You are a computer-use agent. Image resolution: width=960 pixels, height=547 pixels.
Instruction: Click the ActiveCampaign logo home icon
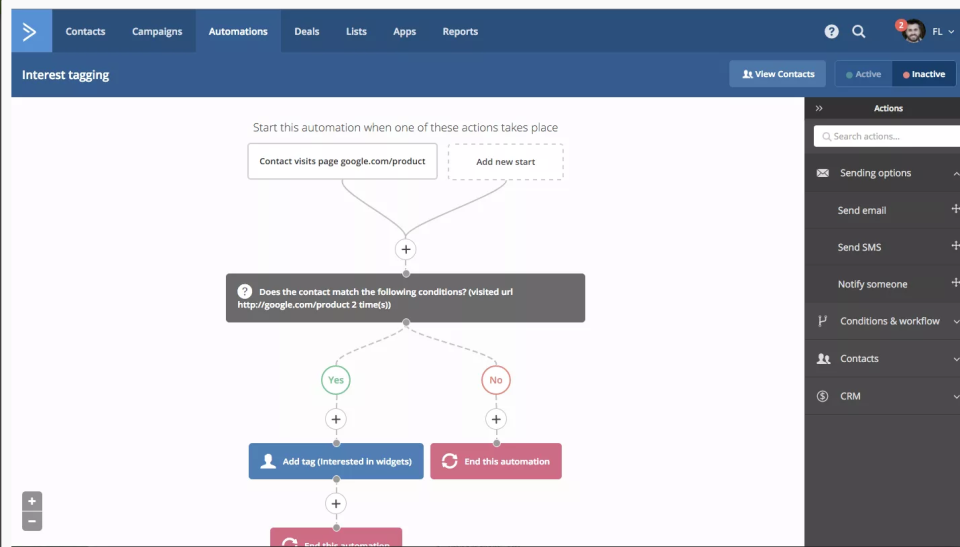30,31
